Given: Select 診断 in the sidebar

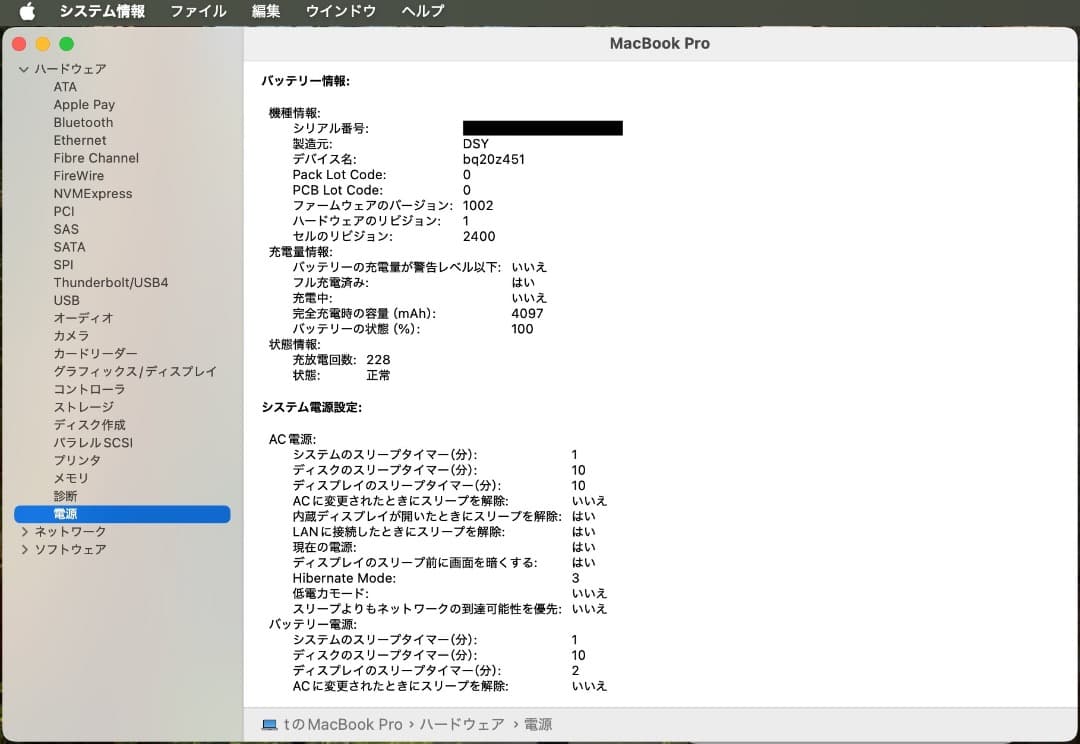Looking at the screenshot, I should pos(65,496).
